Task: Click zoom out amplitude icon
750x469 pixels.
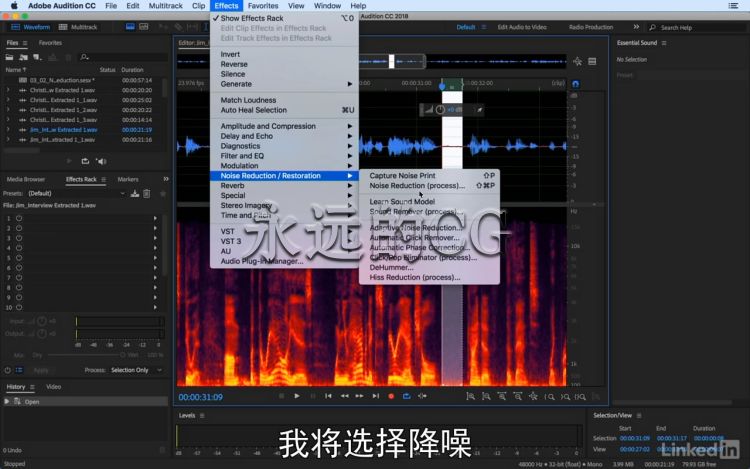Action: point(486,396)
